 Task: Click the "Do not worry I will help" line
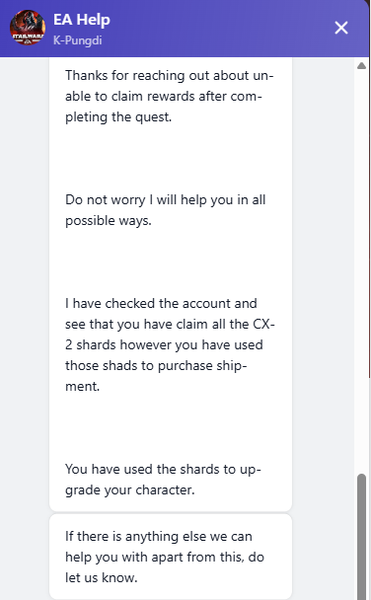[165, 200]
